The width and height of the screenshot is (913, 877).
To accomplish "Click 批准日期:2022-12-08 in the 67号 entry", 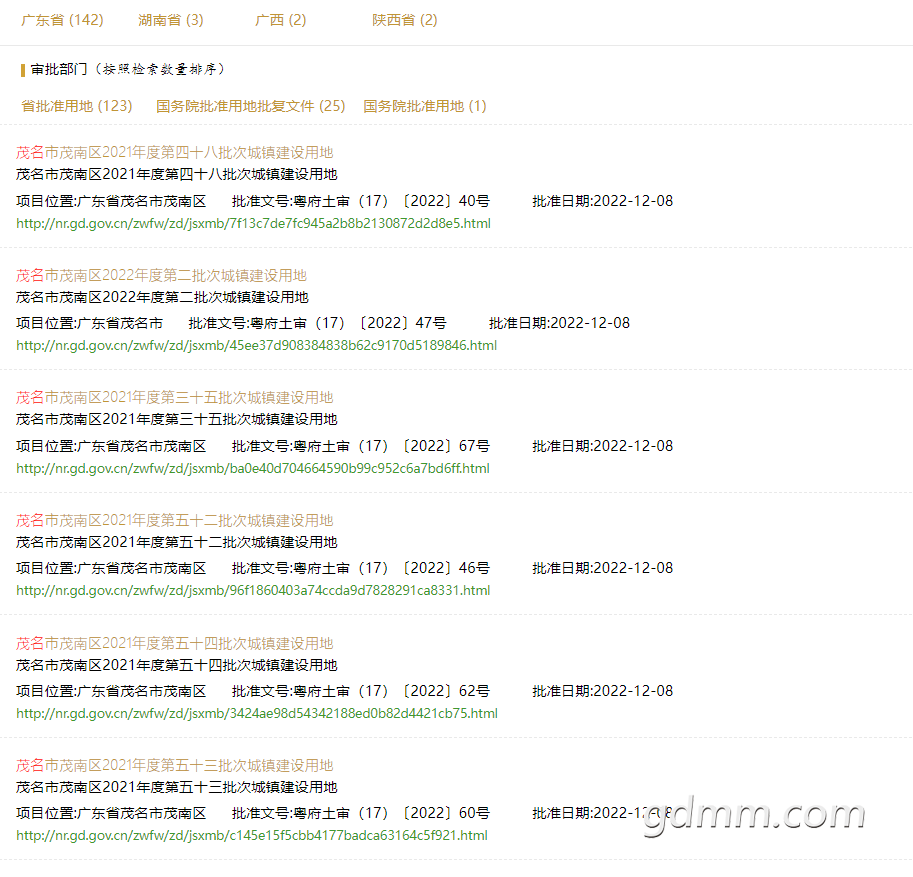I will [603, 446].
